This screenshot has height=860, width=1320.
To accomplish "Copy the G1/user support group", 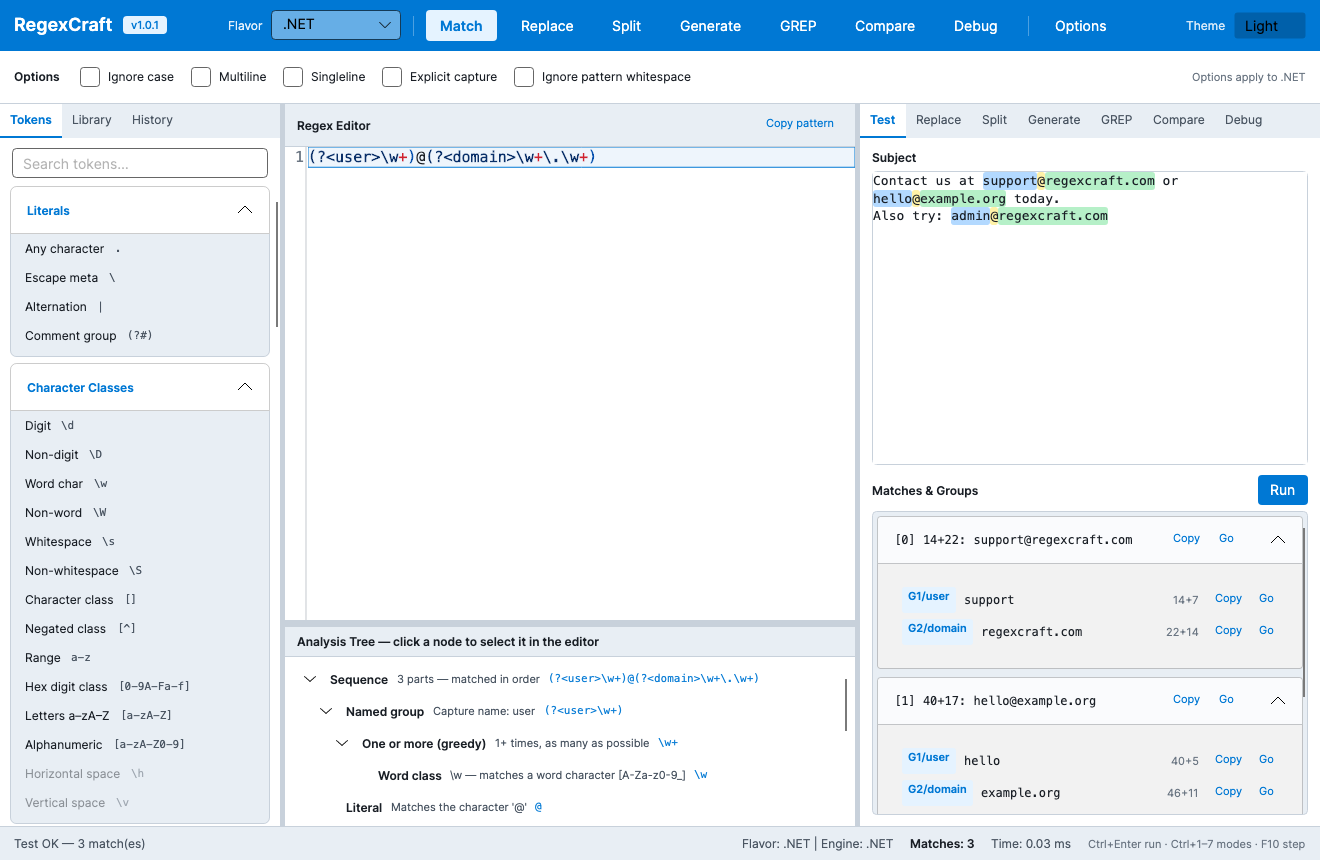I will [x=1228, y=598].
